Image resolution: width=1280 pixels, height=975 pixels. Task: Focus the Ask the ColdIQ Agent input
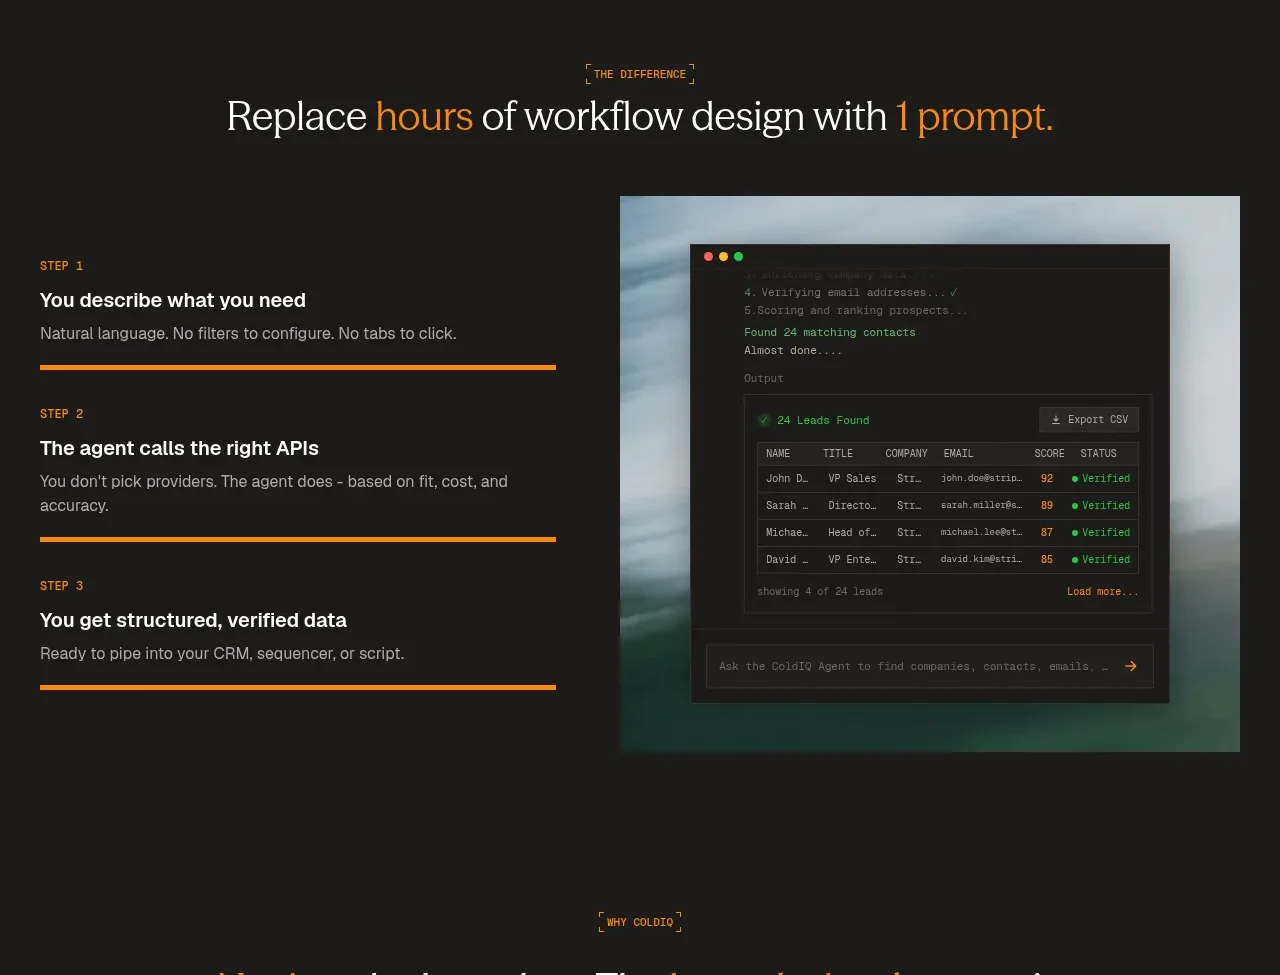(x=929, y=666)
